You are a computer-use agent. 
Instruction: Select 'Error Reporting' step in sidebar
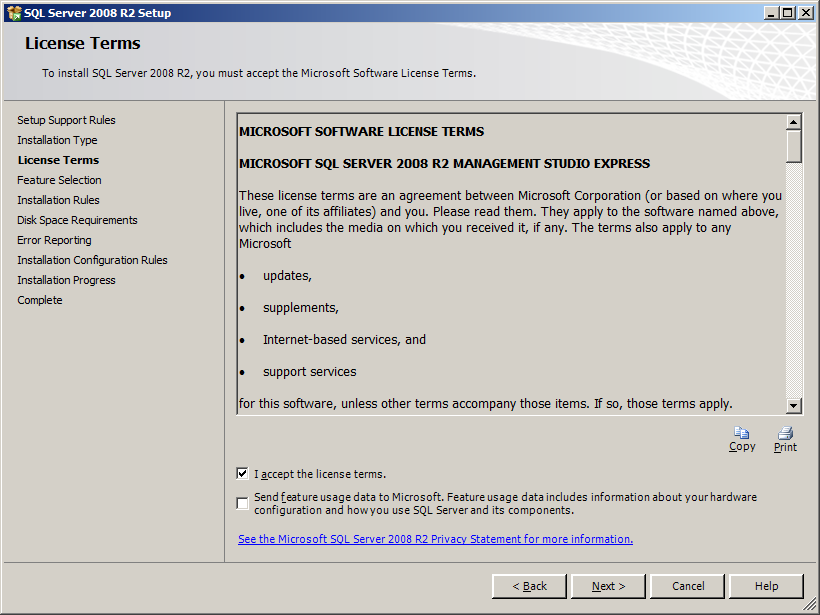click(54, 240)
